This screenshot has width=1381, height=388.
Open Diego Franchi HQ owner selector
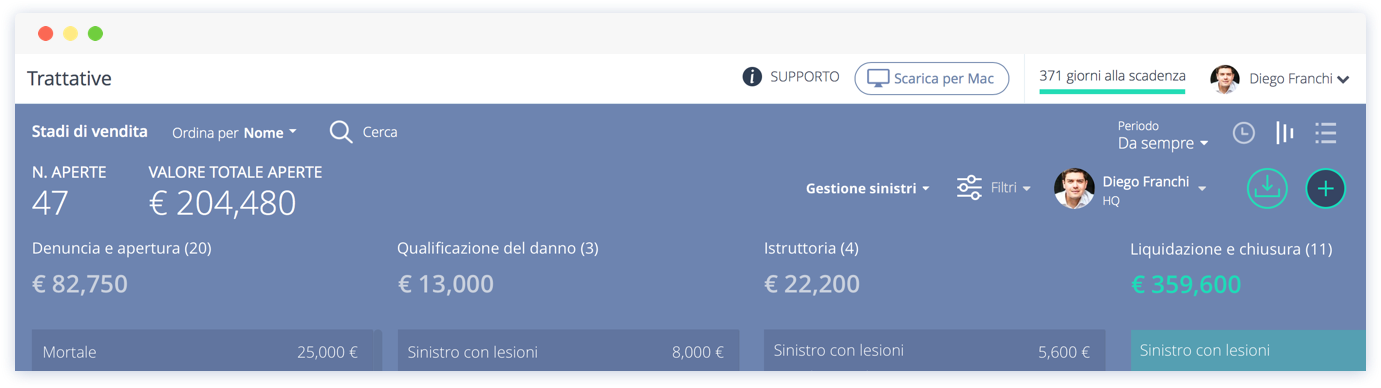(1130, 188)
